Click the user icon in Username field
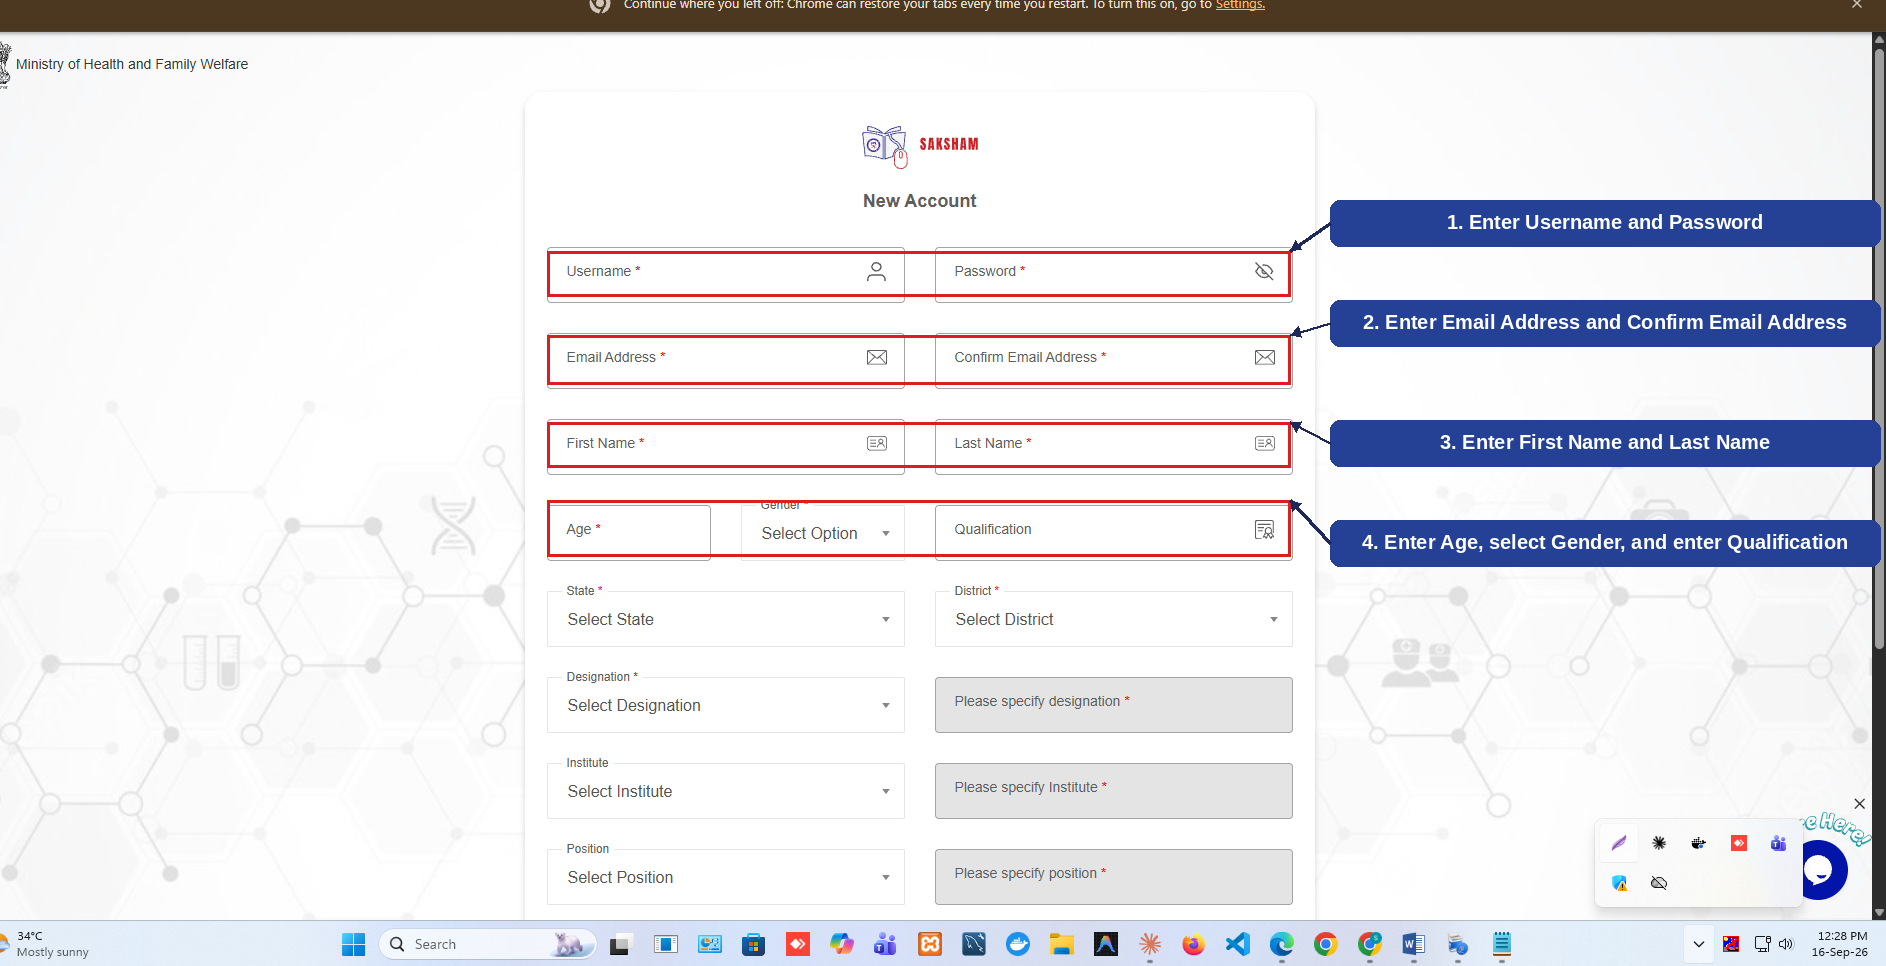This screenshot has width=1886, height=966. point(876,271)
